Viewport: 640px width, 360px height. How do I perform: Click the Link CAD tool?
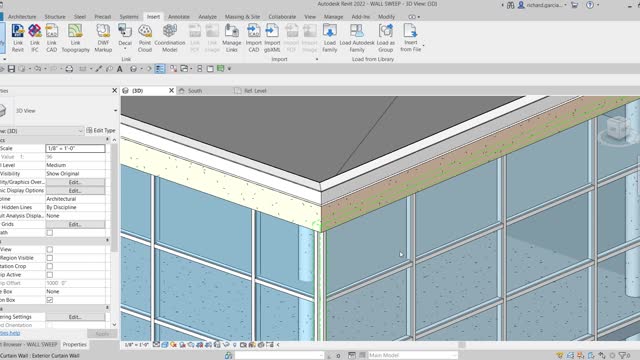pyautogui.click(x=51, y=38)
